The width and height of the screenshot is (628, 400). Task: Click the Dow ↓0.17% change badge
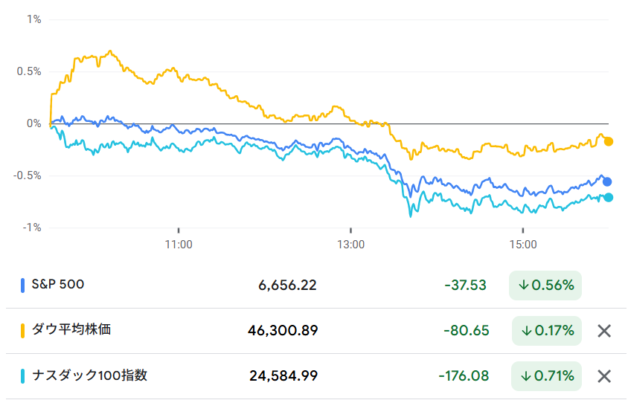coord(547,331)
